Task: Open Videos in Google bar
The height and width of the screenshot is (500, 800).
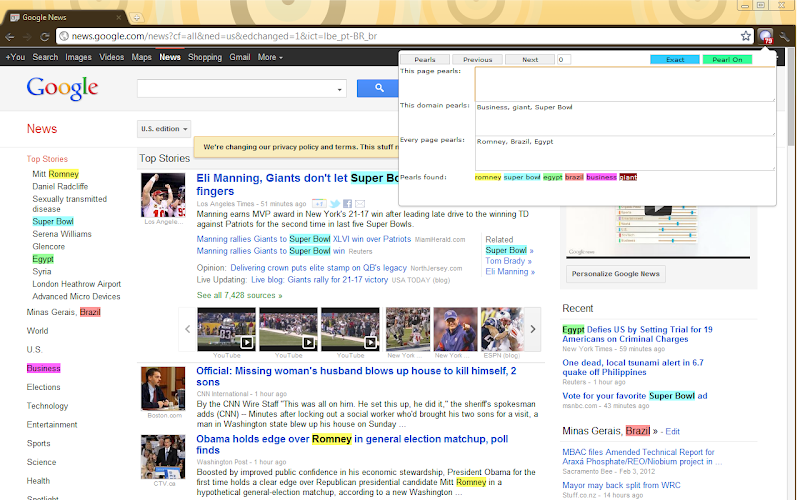Action: pyautogui.click(x=112, y=57)
